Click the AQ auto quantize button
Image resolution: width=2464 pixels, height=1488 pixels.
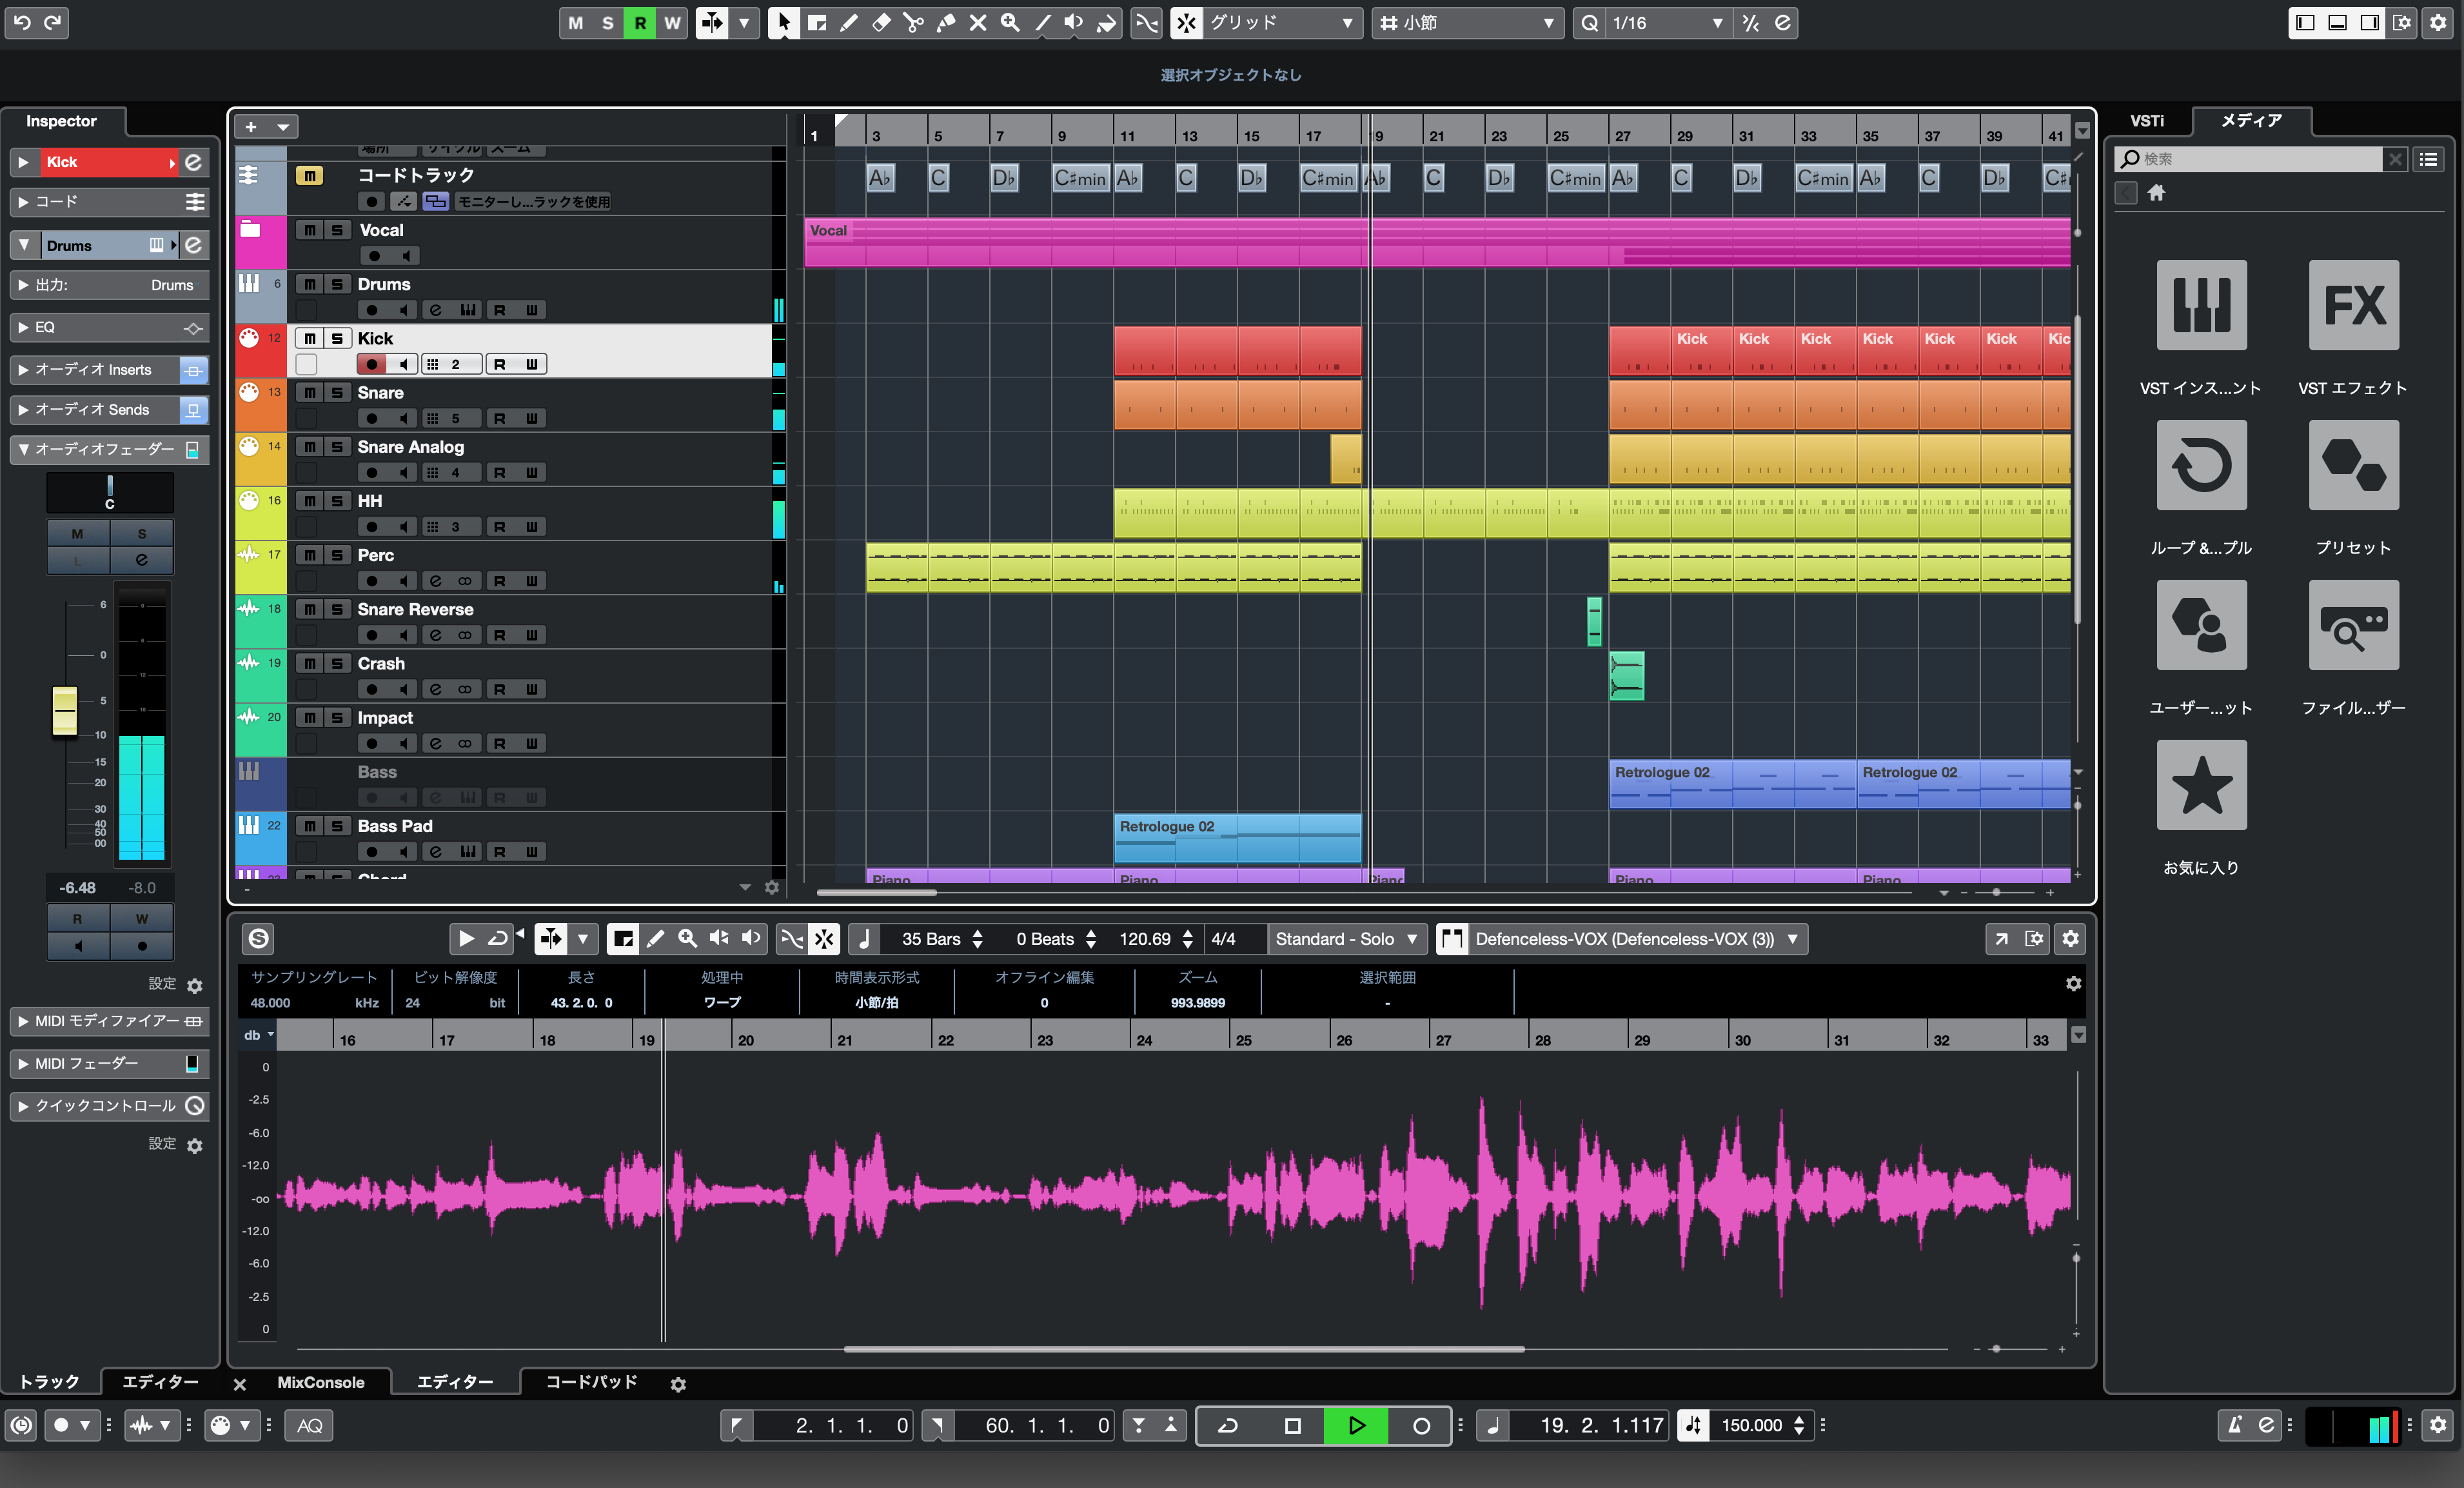310,1425
